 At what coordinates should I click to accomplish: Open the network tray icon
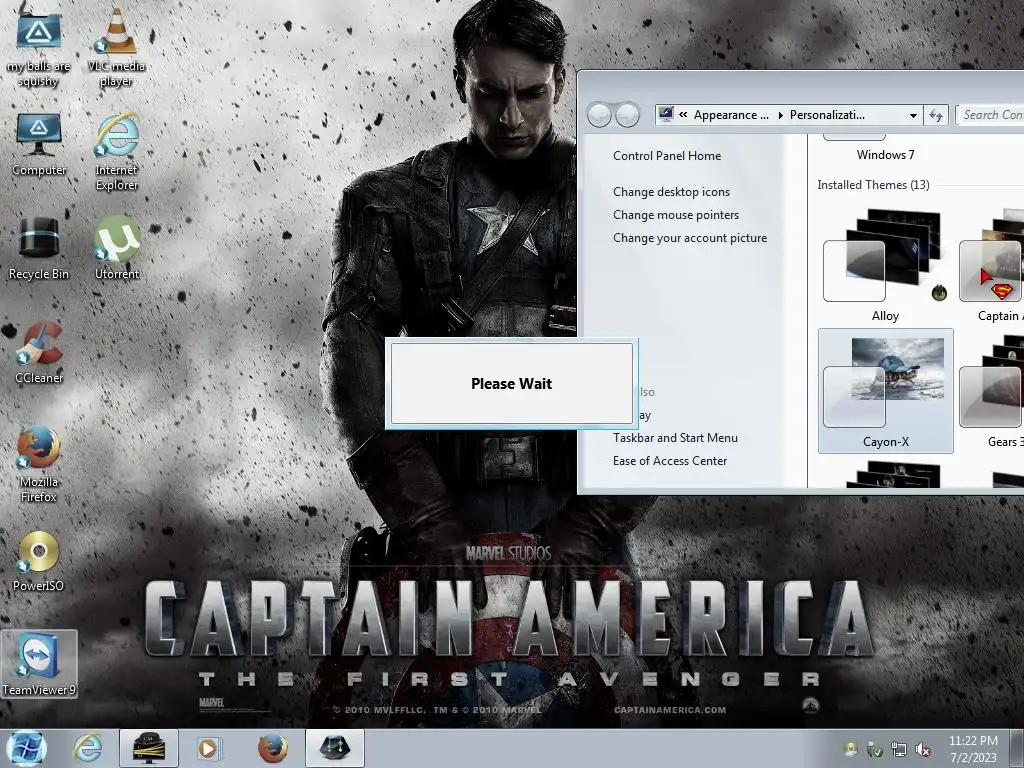pyautogui.click(x=899, y=750)
